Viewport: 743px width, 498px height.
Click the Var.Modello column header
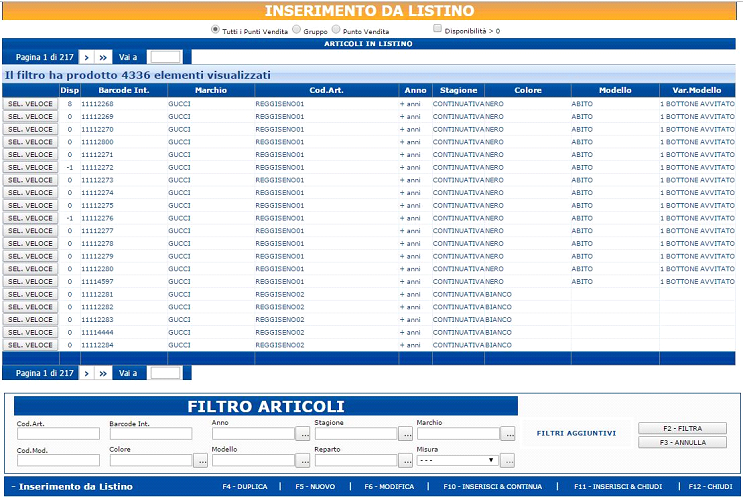(x=697, y=90)
